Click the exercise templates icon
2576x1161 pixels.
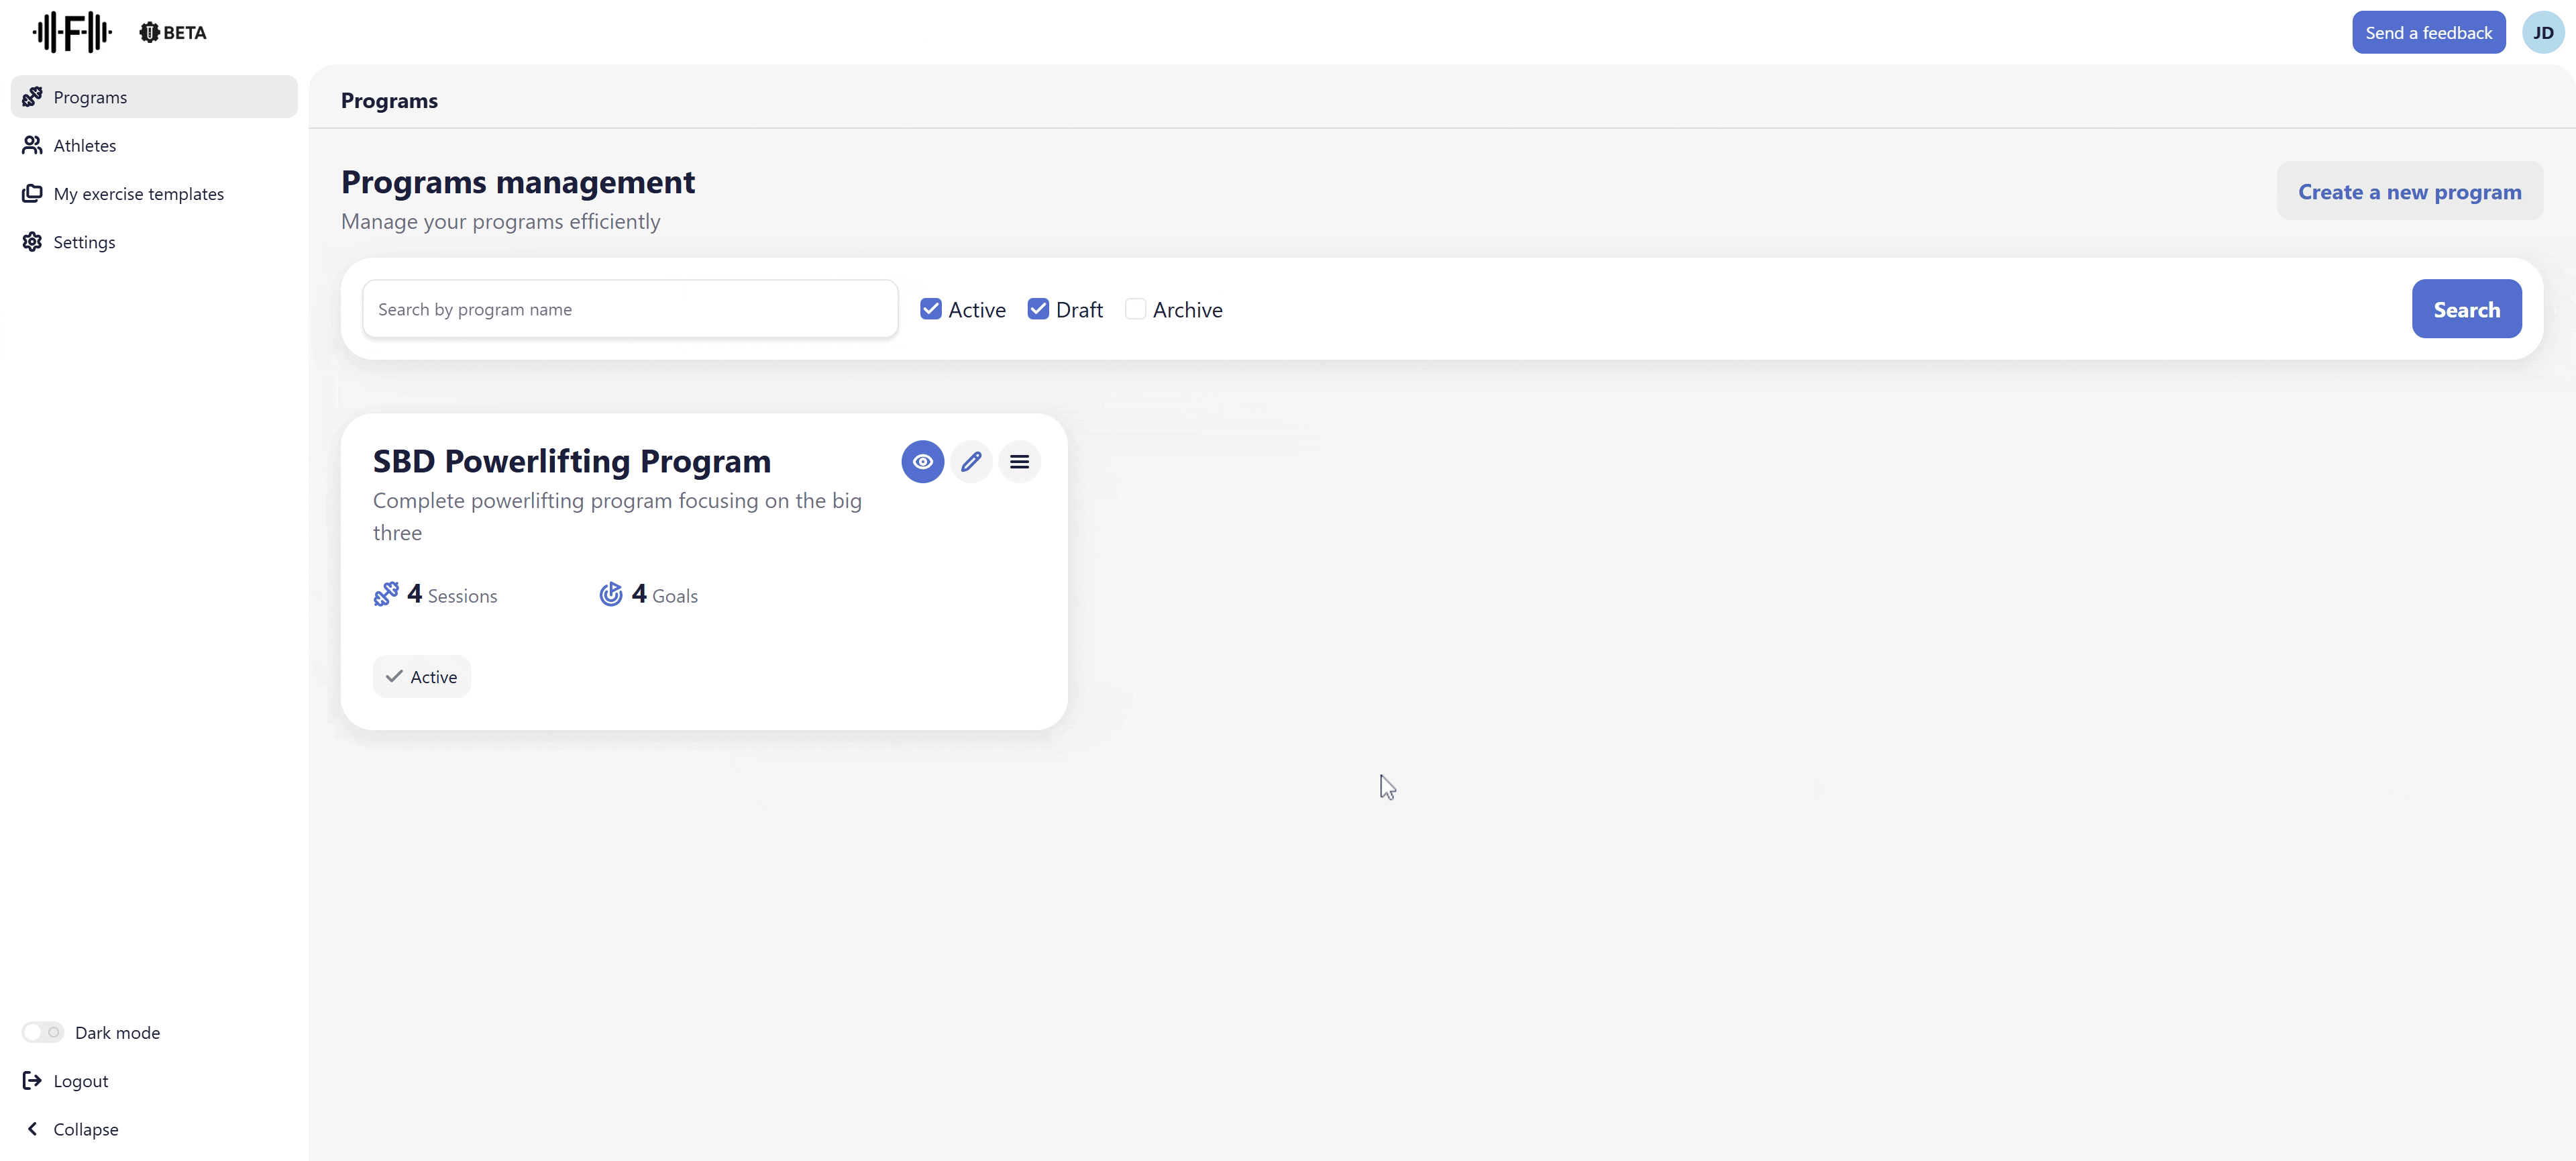pyautogui.click(x=32, y=193)
